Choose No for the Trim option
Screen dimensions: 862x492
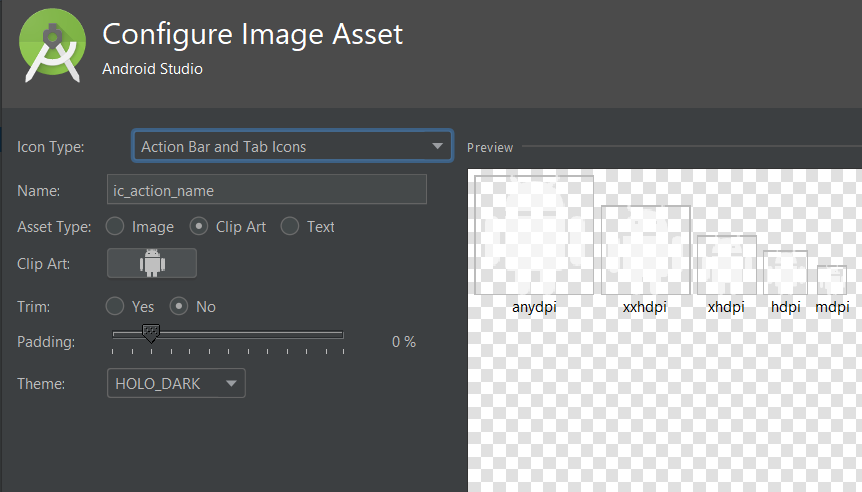pyautogui.click(x=180, y=307)
